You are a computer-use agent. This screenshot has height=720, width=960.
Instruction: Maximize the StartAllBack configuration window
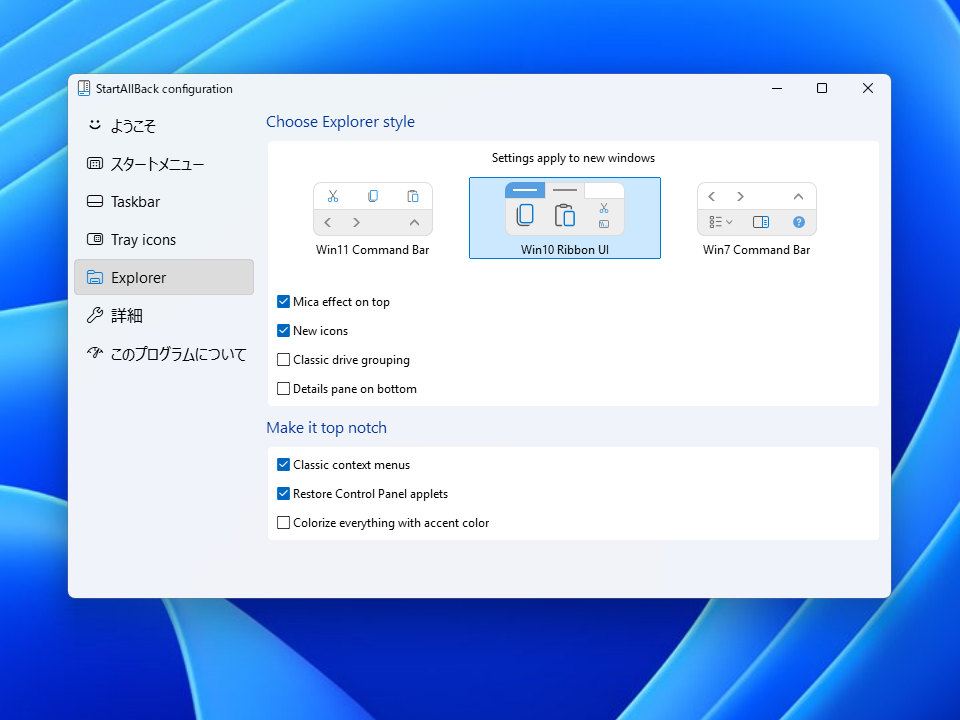click(822, 88)
